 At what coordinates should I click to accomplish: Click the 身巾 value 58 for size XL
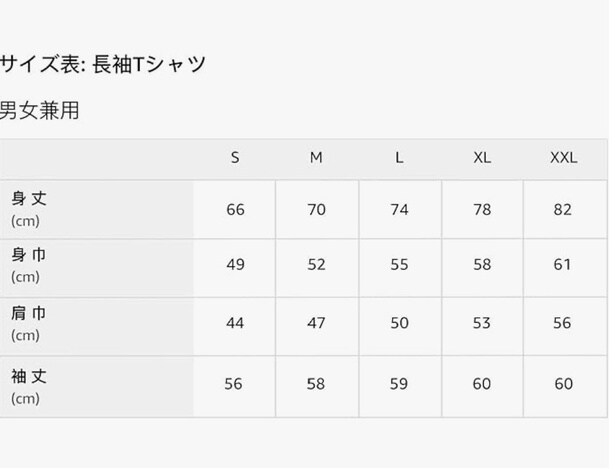tap(481, 265)
